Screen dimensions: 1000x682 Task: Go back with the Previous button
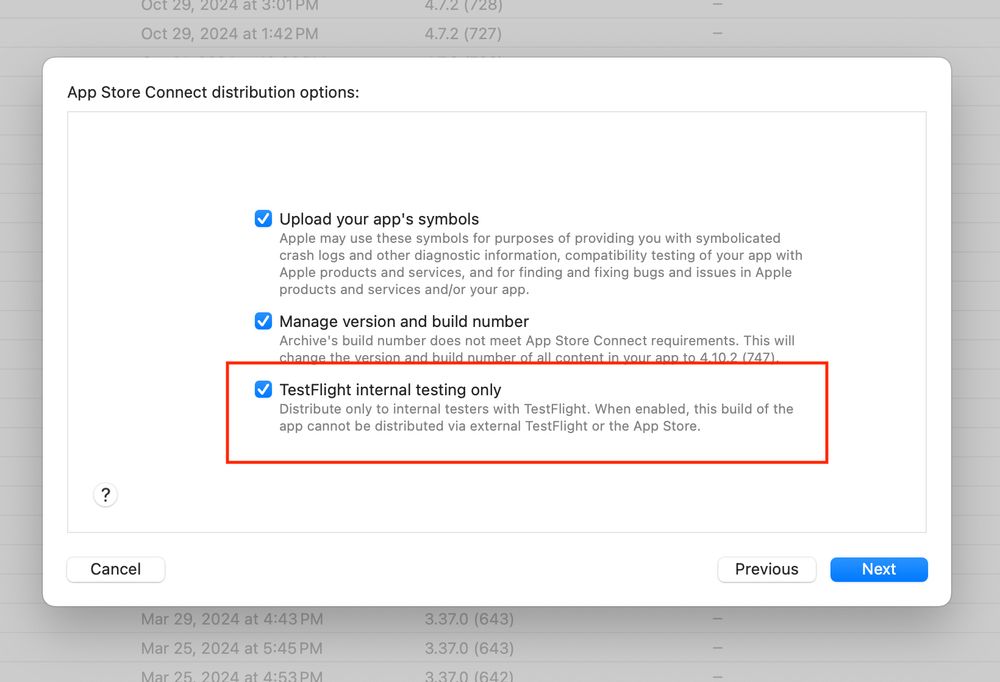point(767,569)
